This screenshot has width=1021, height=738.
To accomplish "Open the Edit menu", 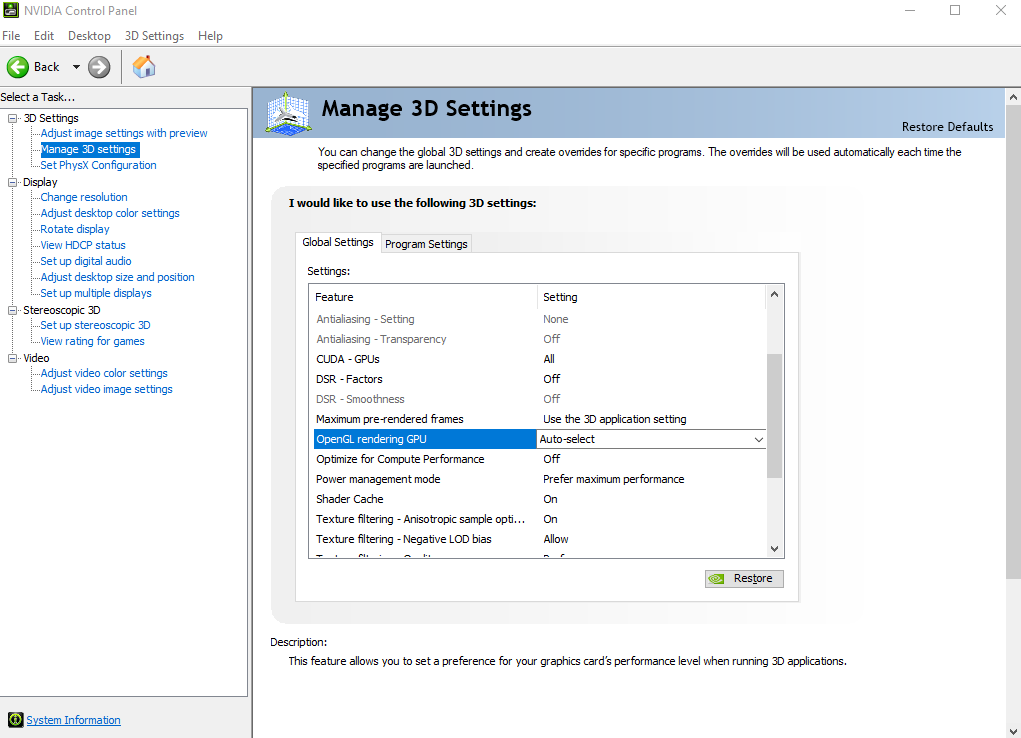I will point(44,36).
